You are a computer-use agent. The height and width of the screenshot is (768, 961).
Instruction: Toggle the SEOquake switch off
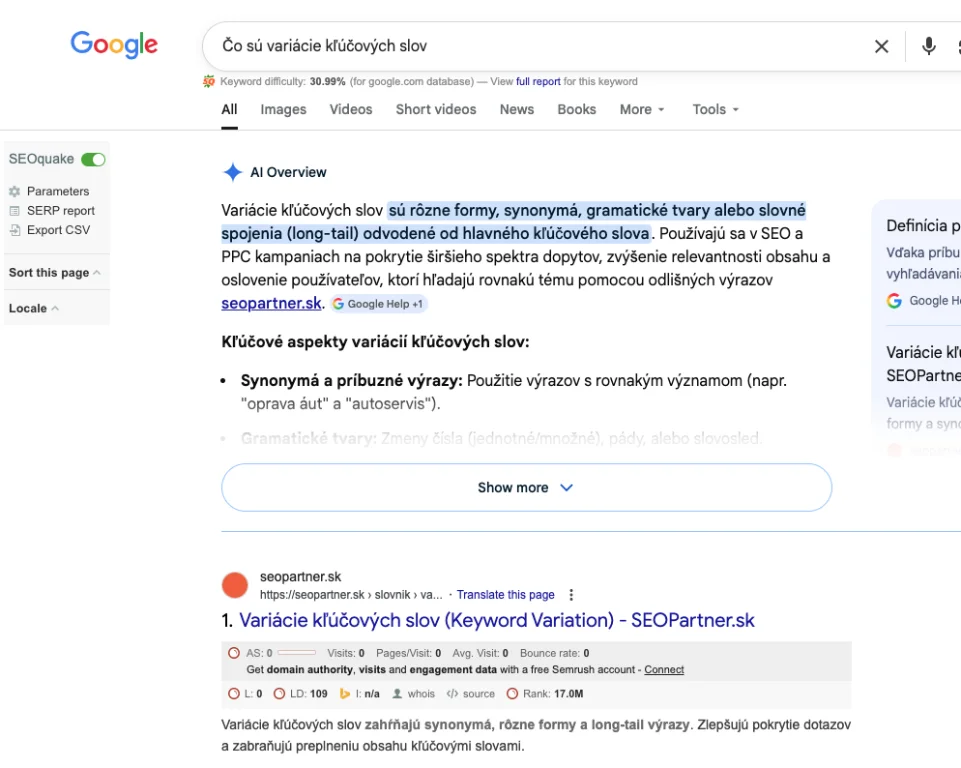pyautogui.click(x=93, y=159)
